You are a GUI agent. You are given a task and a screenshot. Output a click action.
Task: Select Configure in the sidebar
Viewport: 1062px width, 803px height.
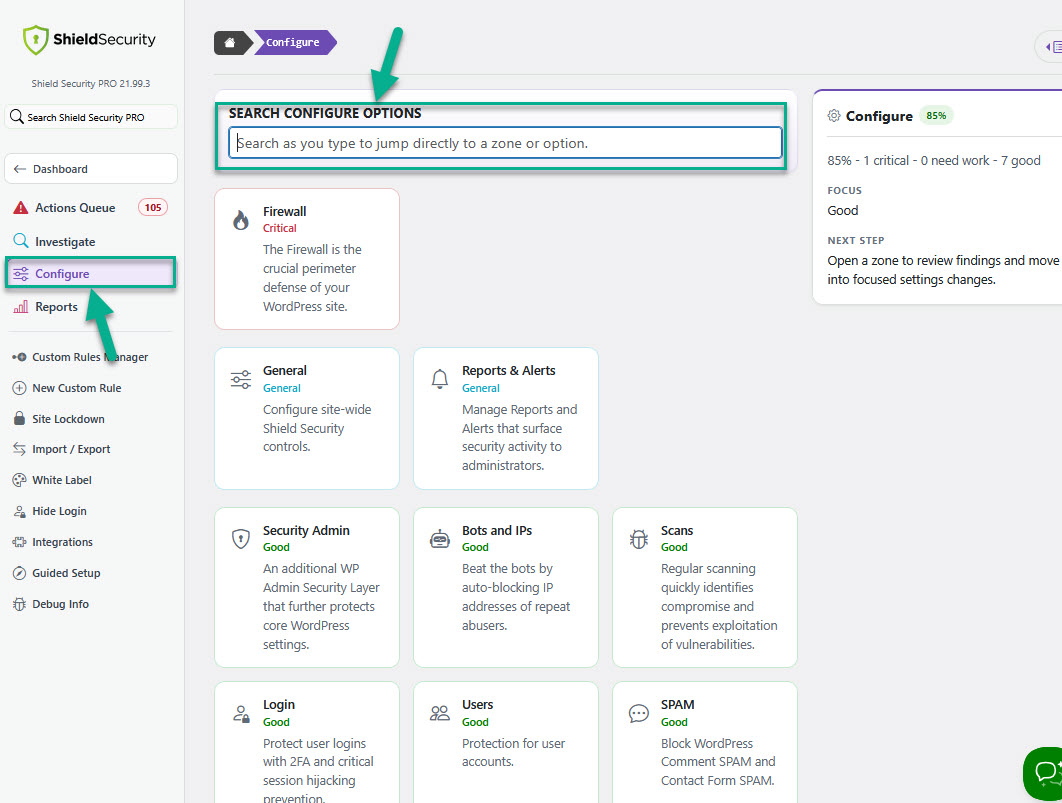[91, 273]
